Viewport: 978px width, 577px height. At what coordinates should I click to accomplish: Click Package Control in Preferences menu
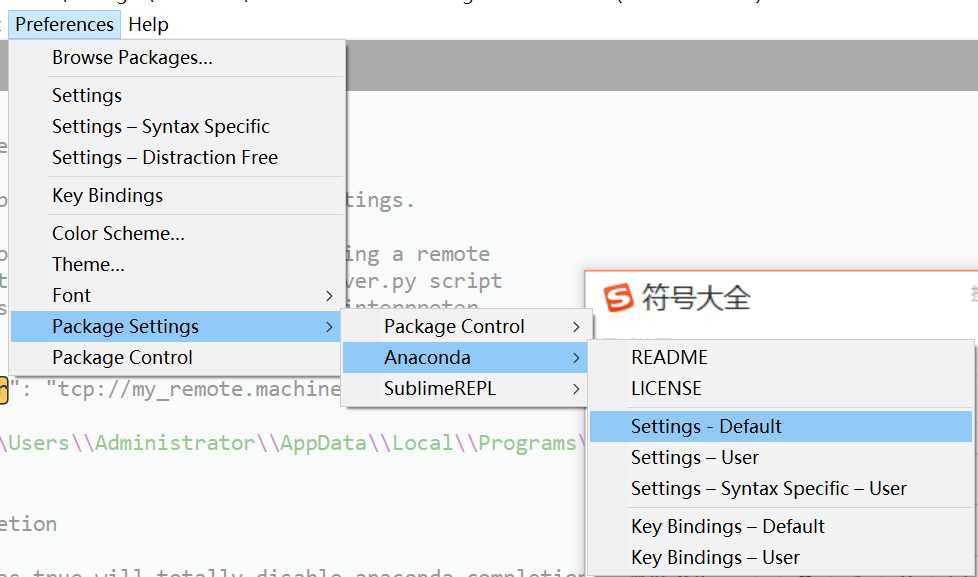(x=177, y=357)
